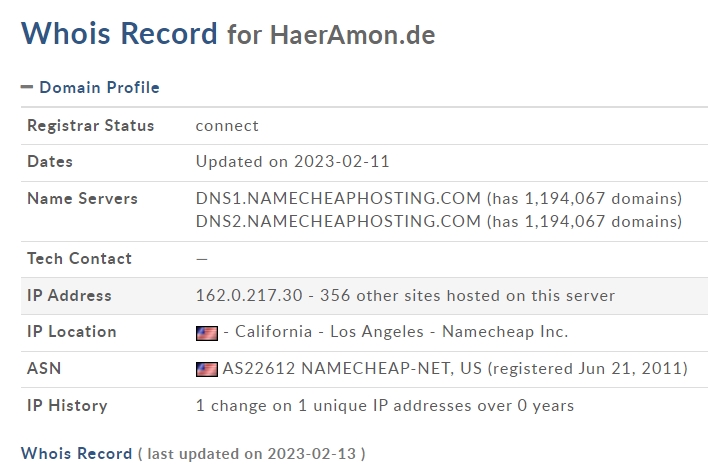The height and width of the screenshot is (470, 708).
Task: Click the US flag beside AS22612
Action: coord(207,369)
